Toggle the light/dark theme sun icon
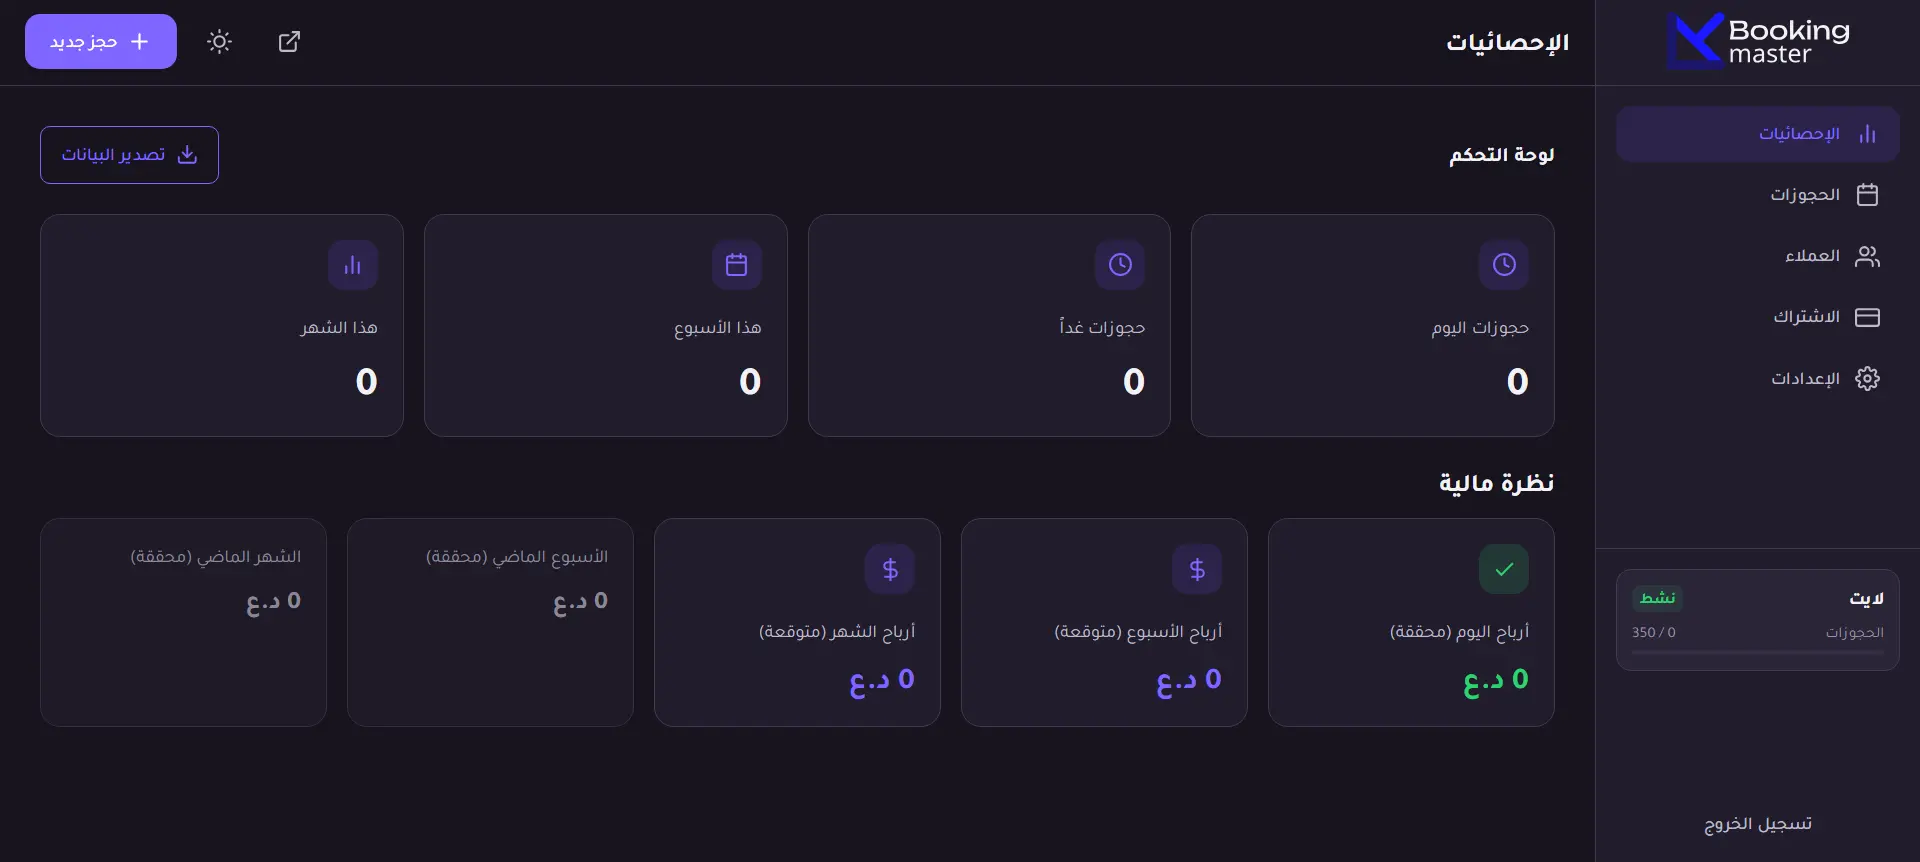Viewport: 1920px width, 862px height. click(x=219, y=42)
